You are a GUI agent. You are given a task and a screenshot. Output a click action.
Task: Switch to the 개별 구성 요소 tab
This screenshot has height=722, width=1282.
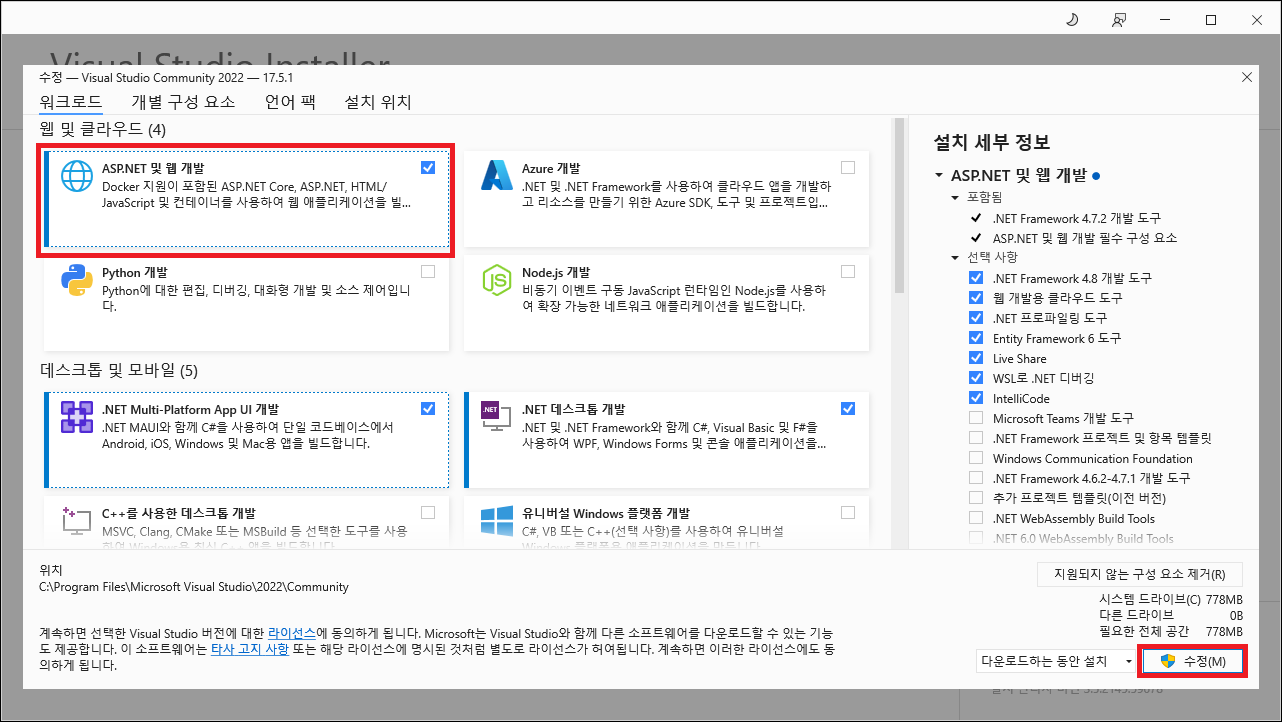(x=183, y=102)
